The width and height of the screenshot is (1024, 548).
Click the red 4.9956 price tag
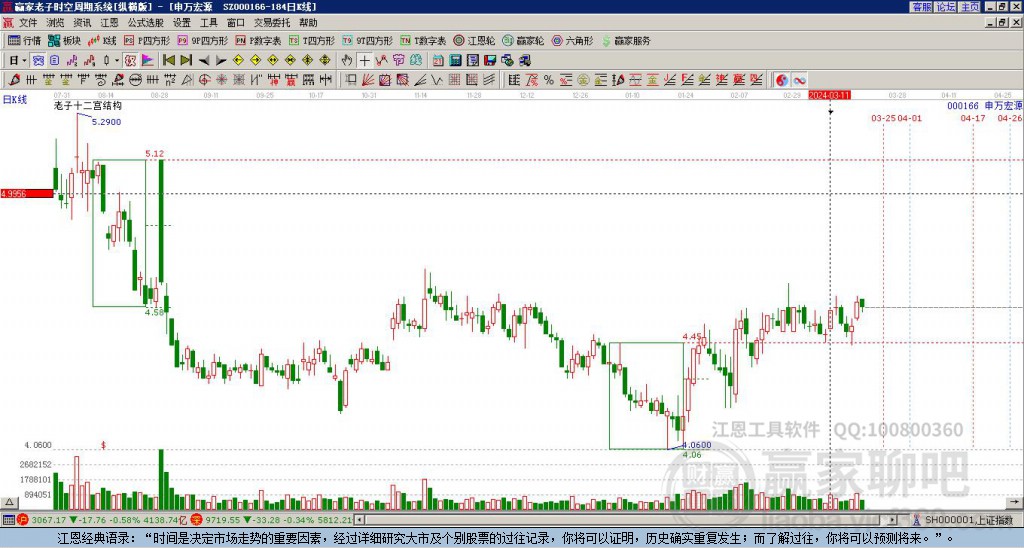tap(27, 193)
